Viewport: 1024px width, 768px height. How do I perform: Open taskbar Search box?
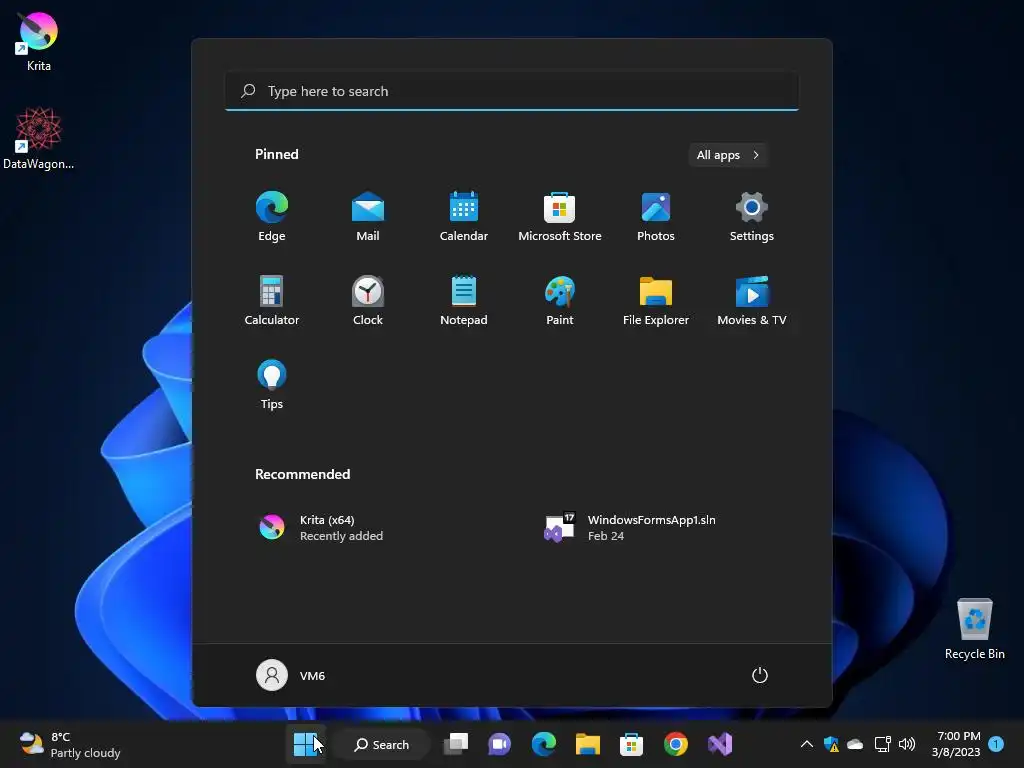[382, 744]
